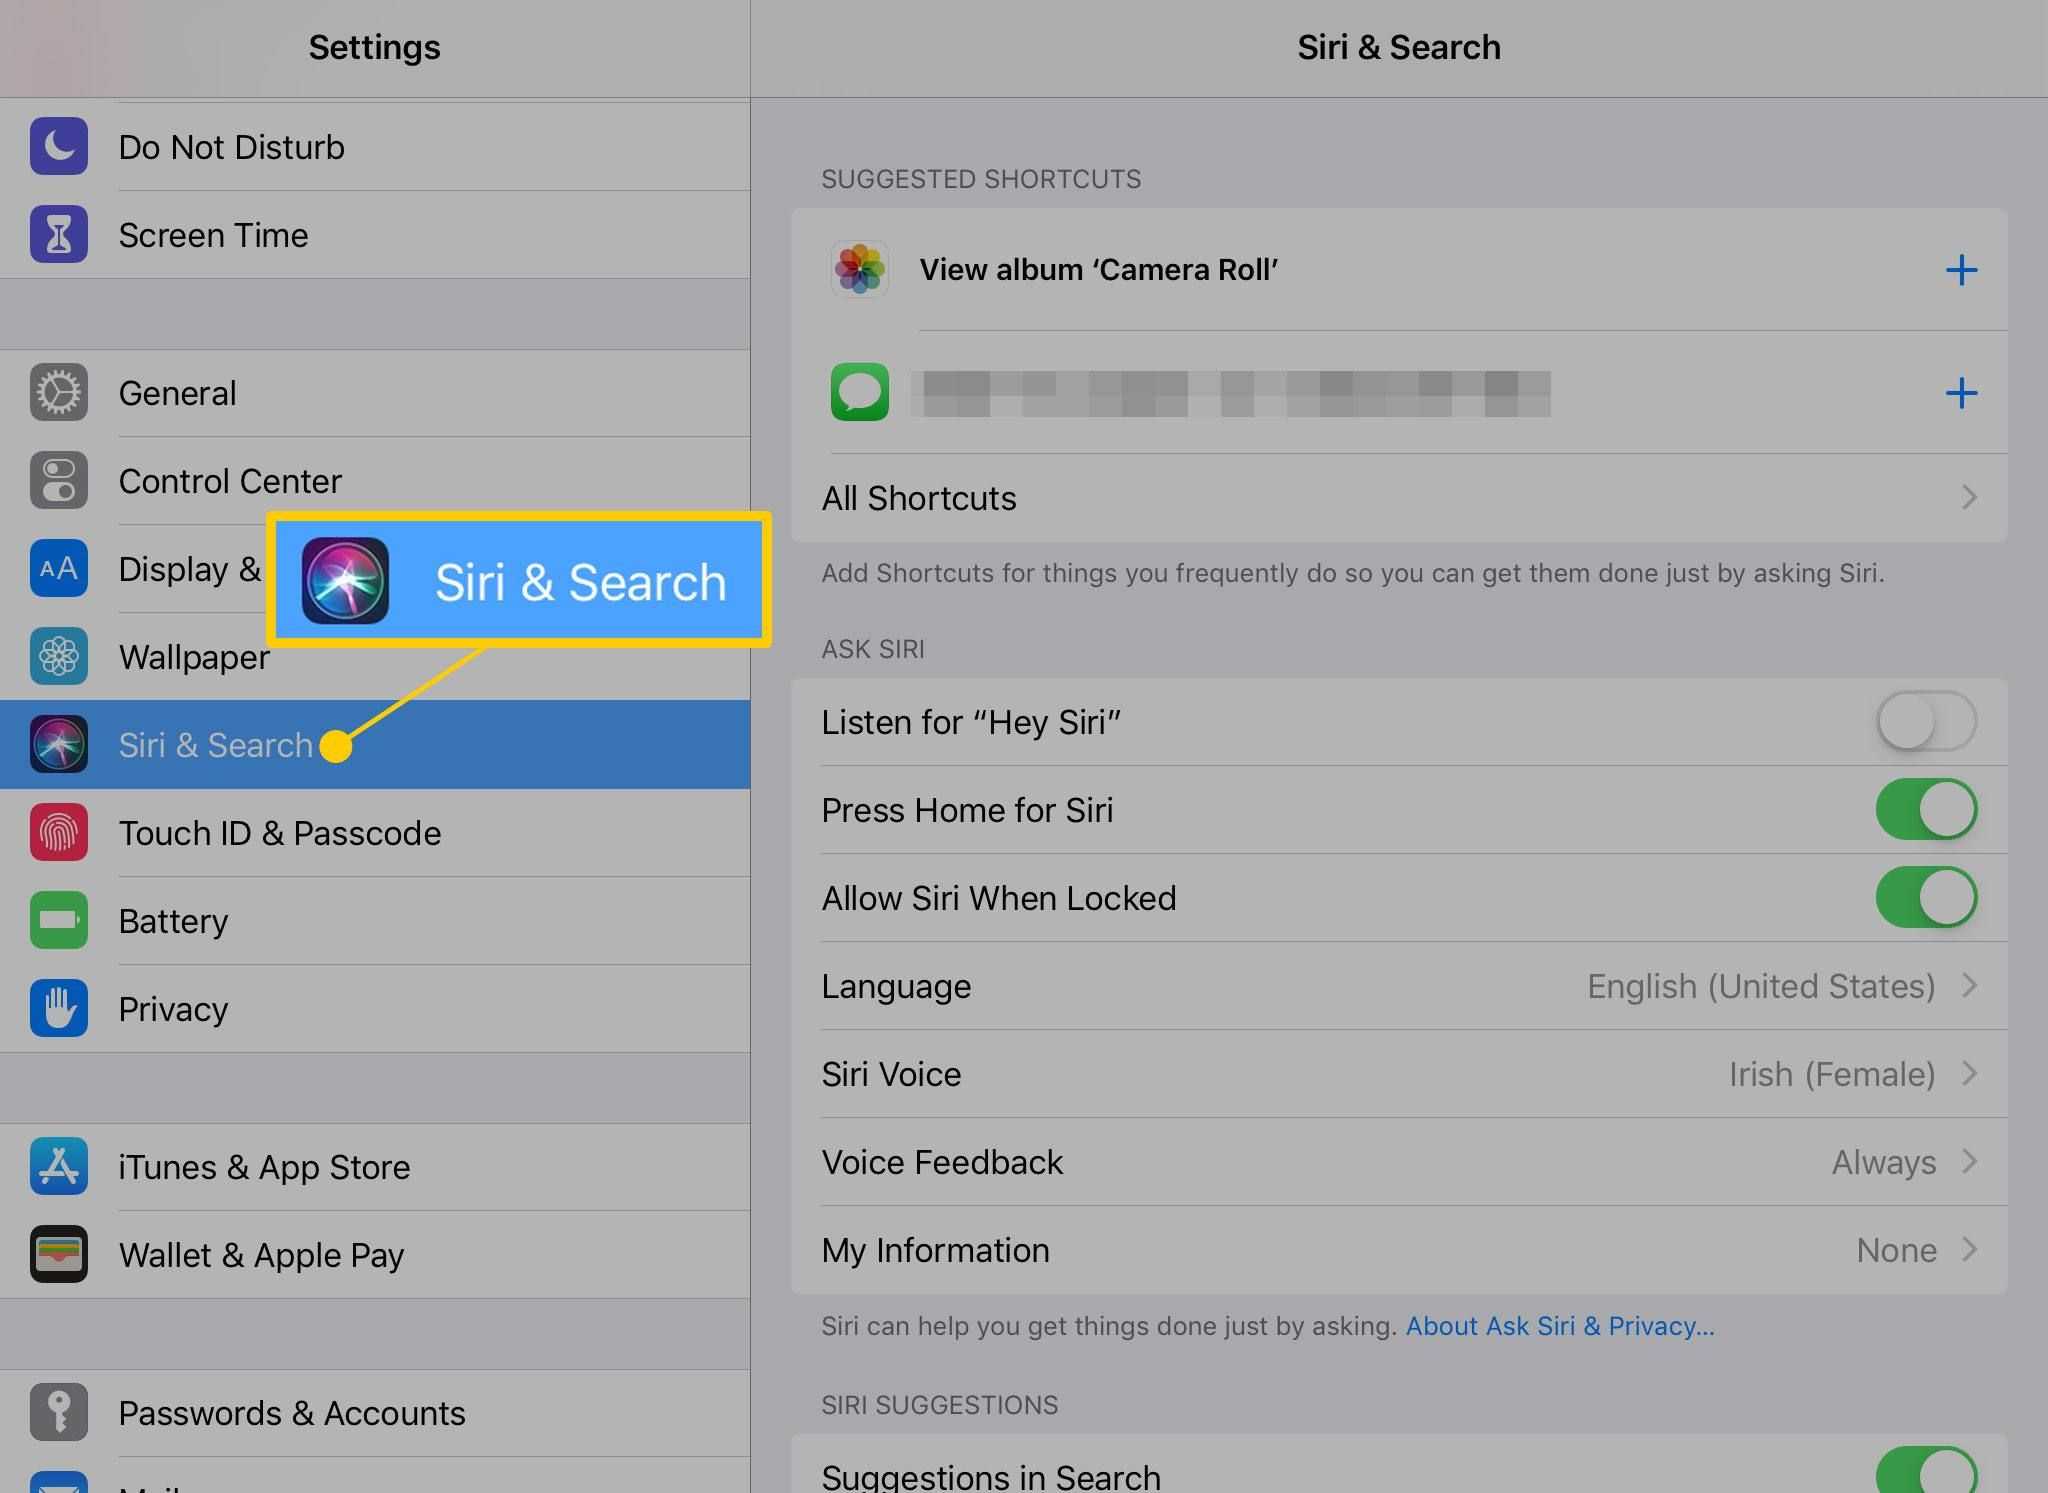Open the Siri & Search settings icon
This screenshot has width=2048, height=1493.
[x=57, y=744]
